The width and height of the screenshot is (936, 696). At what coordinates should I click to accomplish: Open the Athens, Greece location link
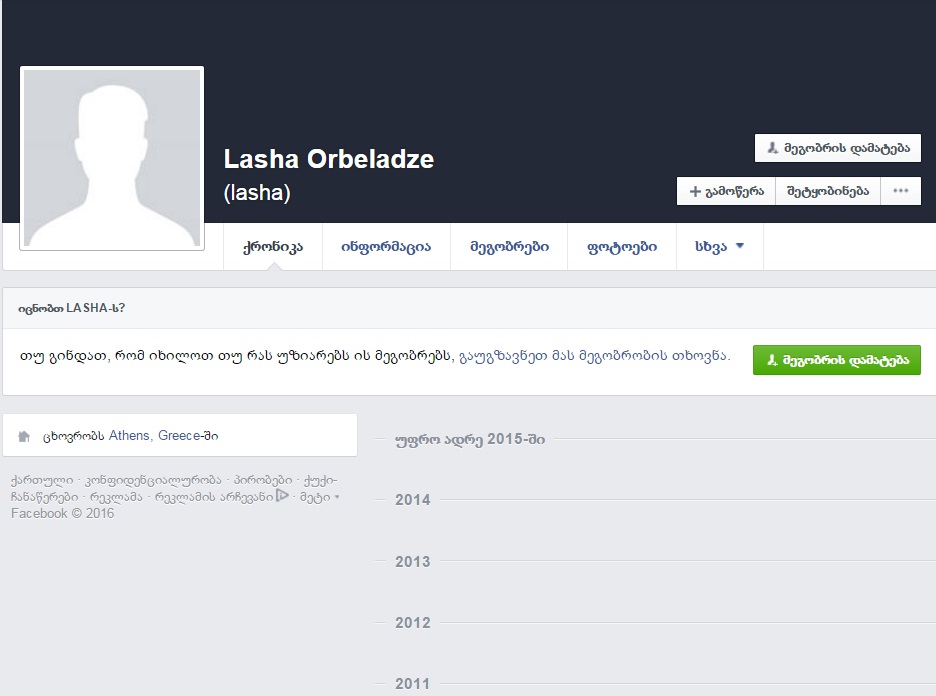coord(155,436)
